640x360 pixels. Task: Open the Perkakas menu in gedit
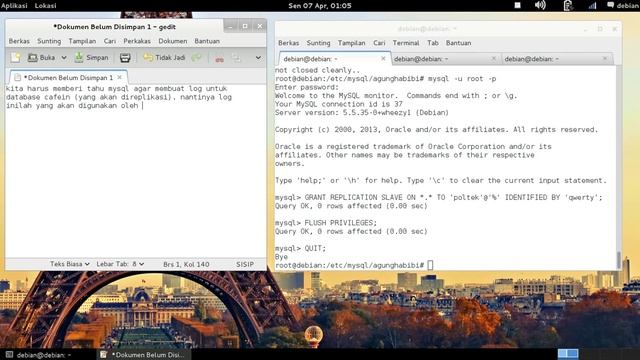click(x=137, y=41)
